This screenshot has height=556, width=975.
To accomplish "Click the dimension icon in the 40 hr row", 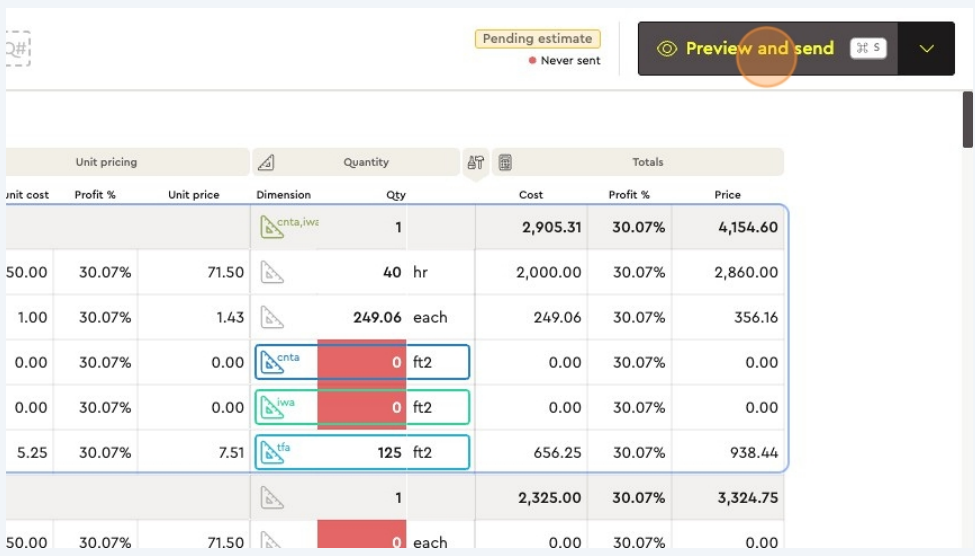I will (272, 272).
